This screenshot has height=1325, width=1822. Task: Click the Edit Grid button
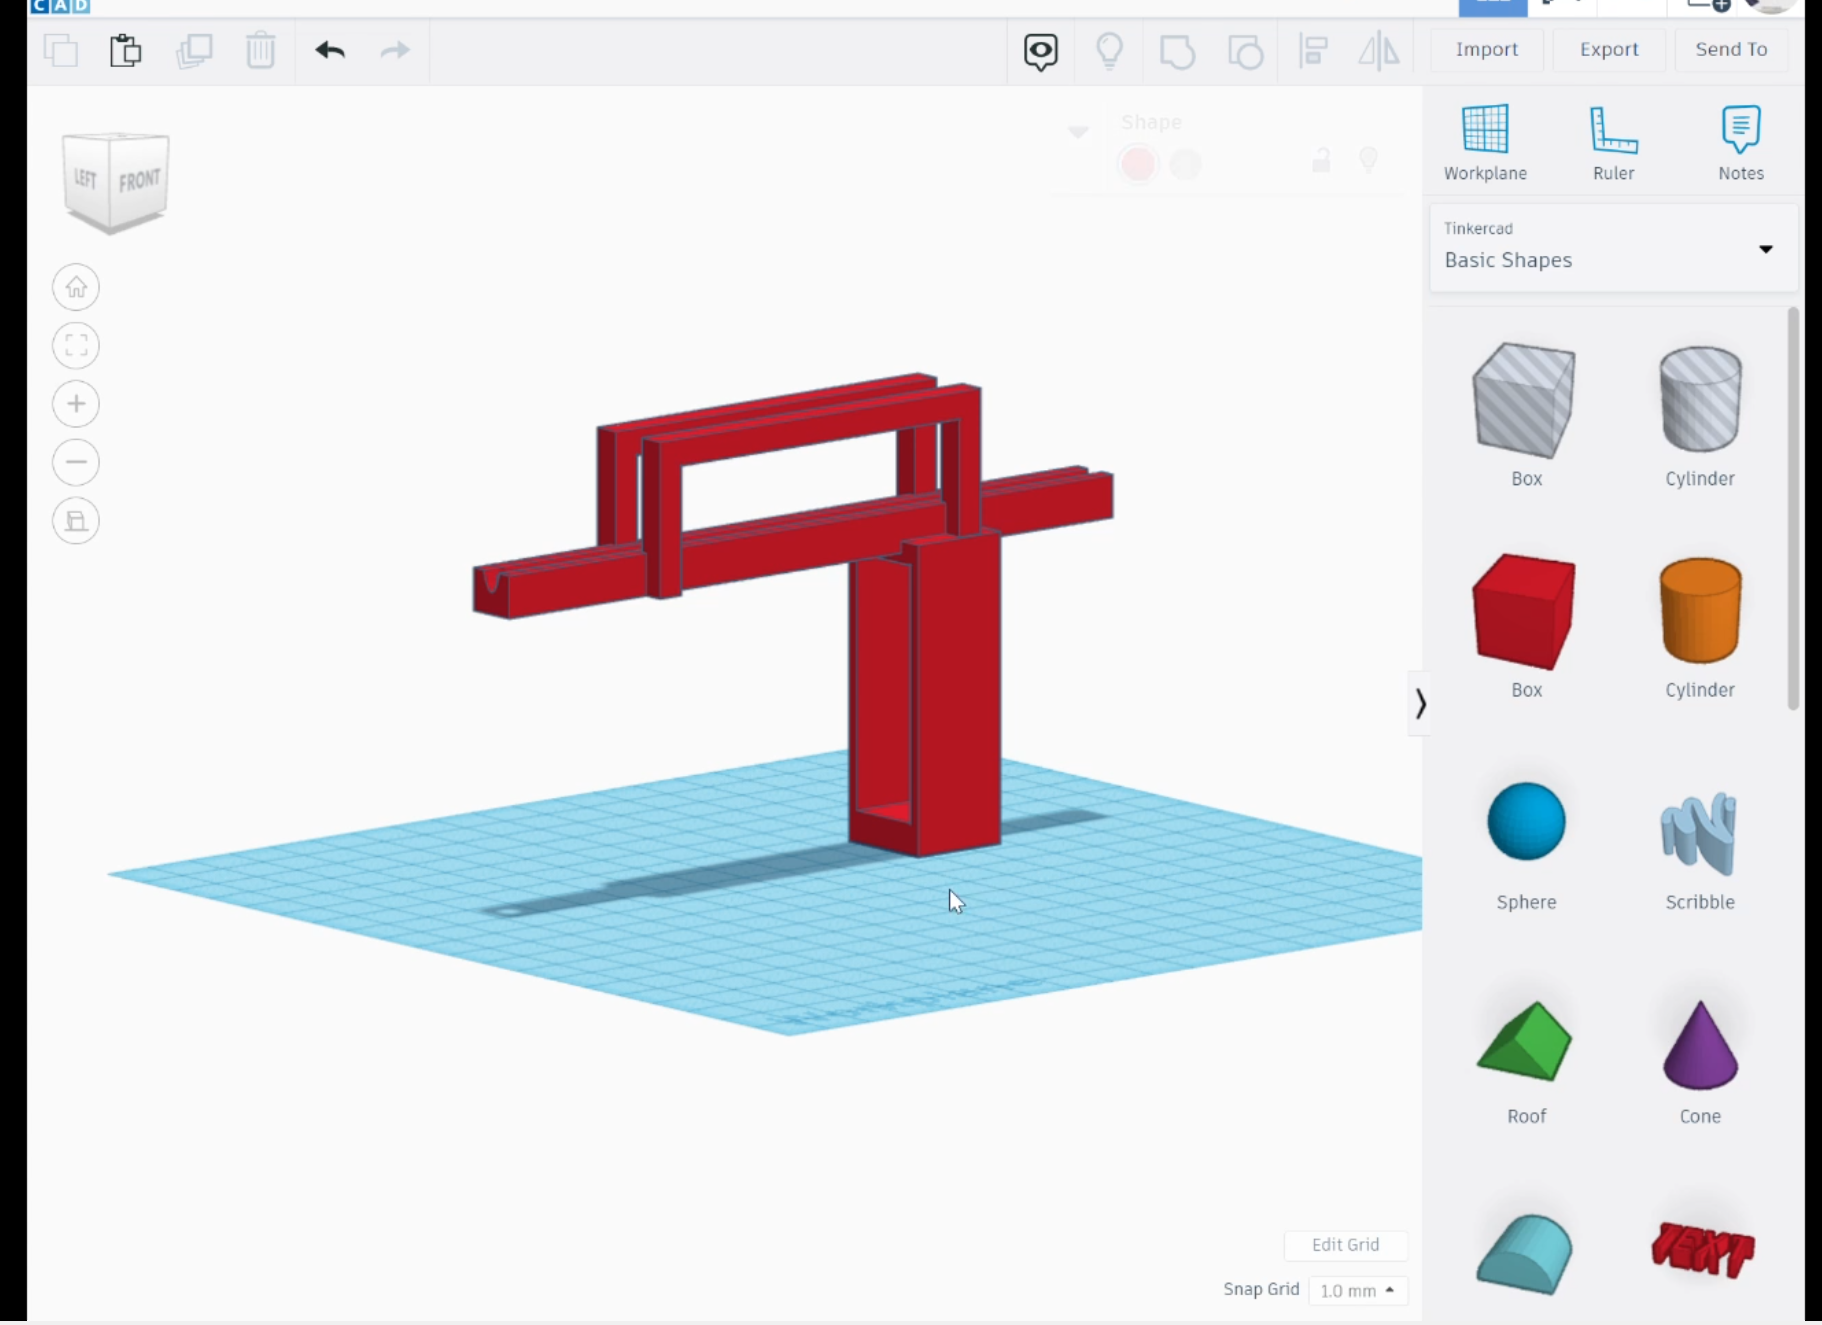pos(1345,1245)
